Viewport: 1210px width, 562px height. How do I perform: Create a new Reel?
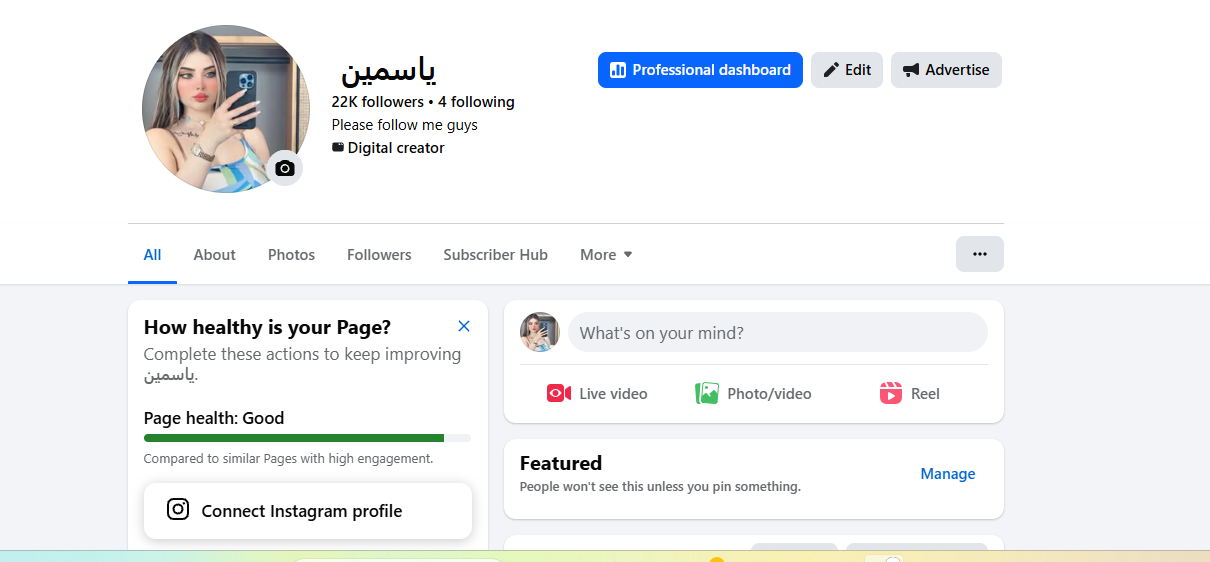click(x=909, y=394)
